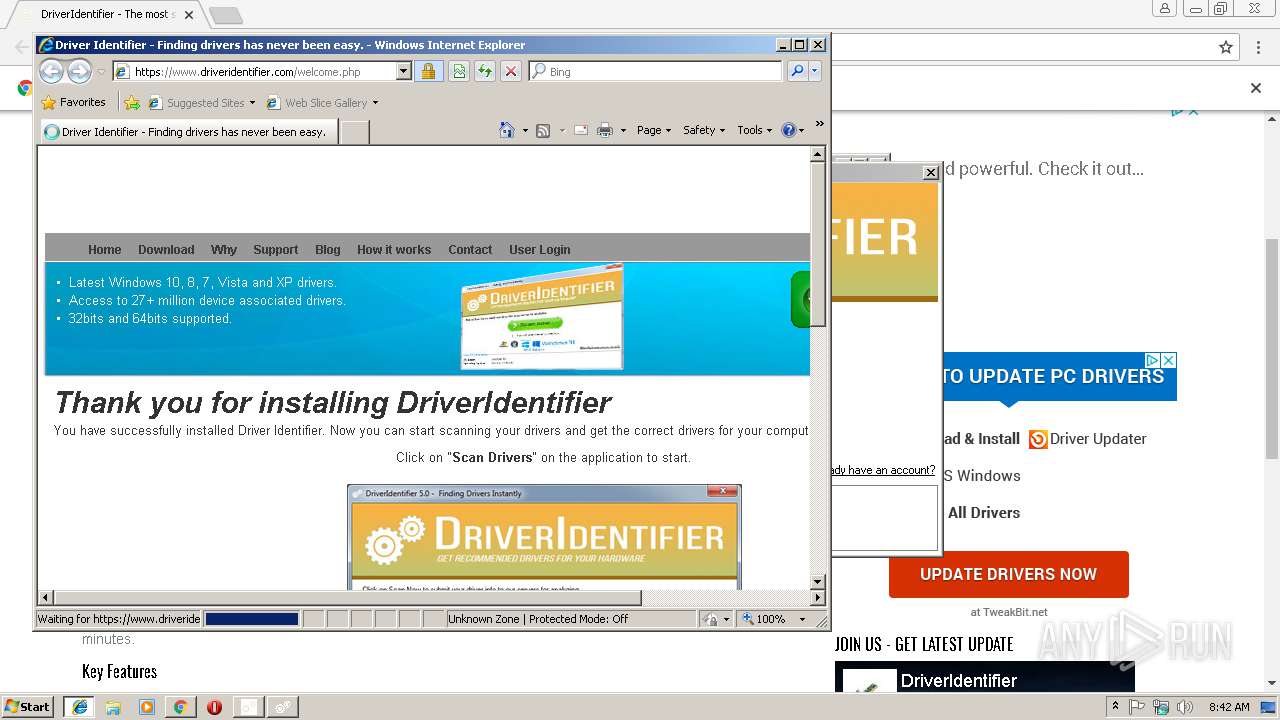Open the Why navigation link
The height and width of the screenshot is (720, 1280).
tap(224, 249)
